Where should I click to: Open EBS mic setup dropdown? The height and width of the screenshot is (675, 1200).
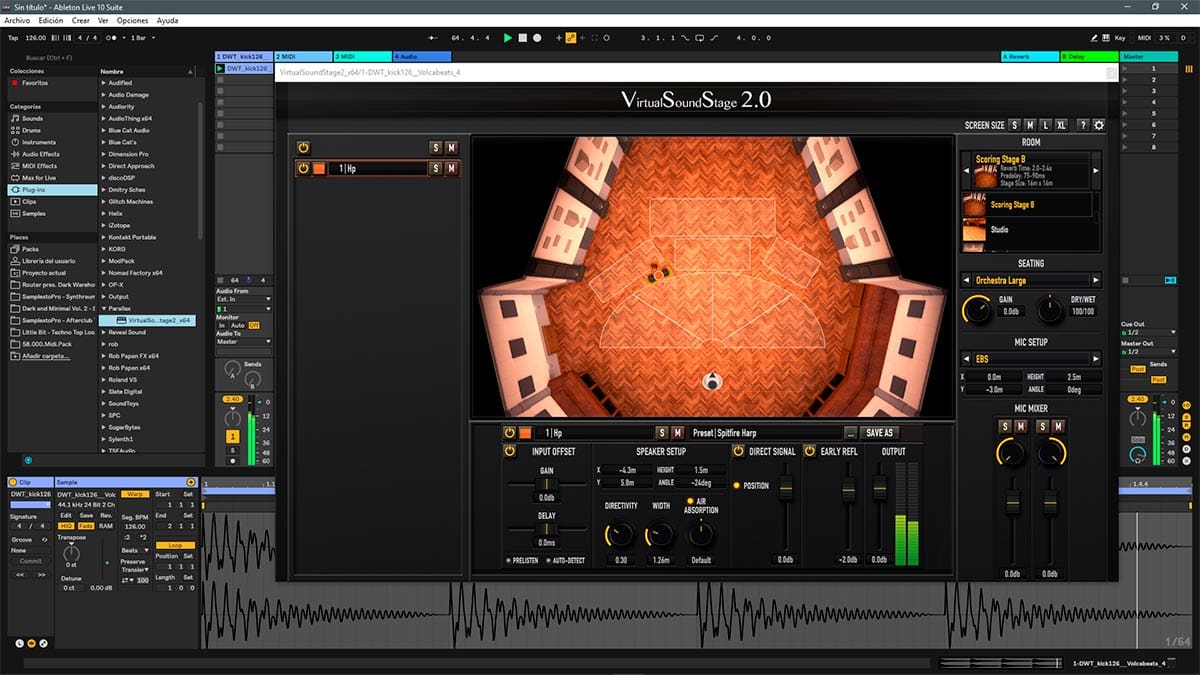tap(1031, 358)
